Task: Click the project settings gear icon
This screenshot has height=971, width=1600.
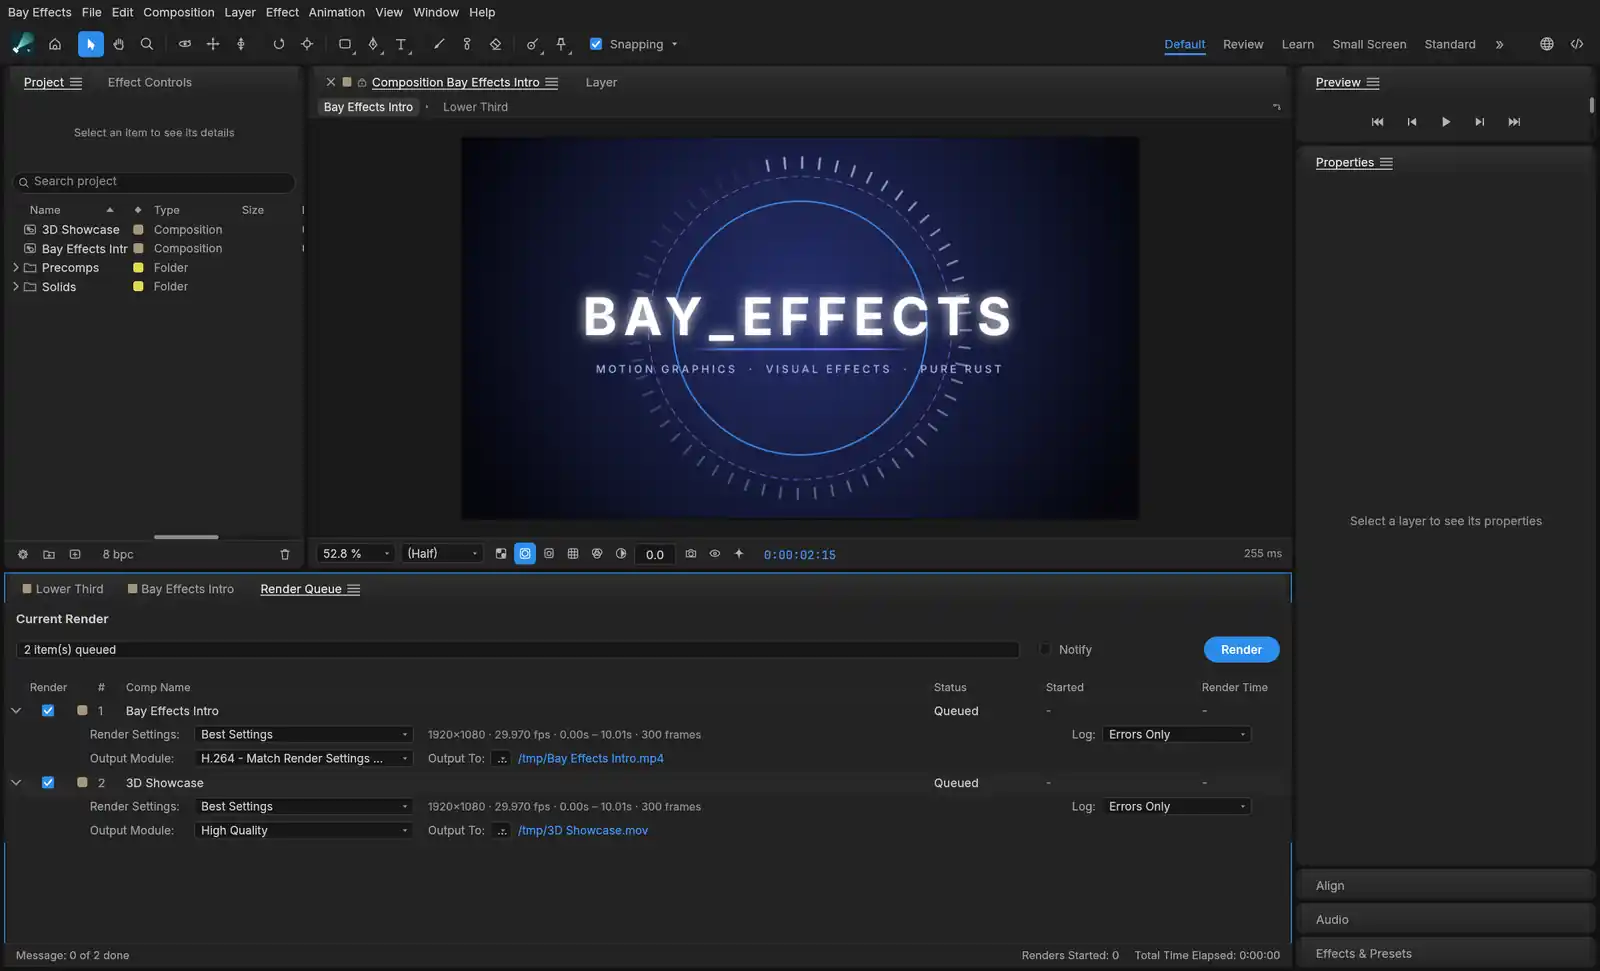Action: click(23, 554)
